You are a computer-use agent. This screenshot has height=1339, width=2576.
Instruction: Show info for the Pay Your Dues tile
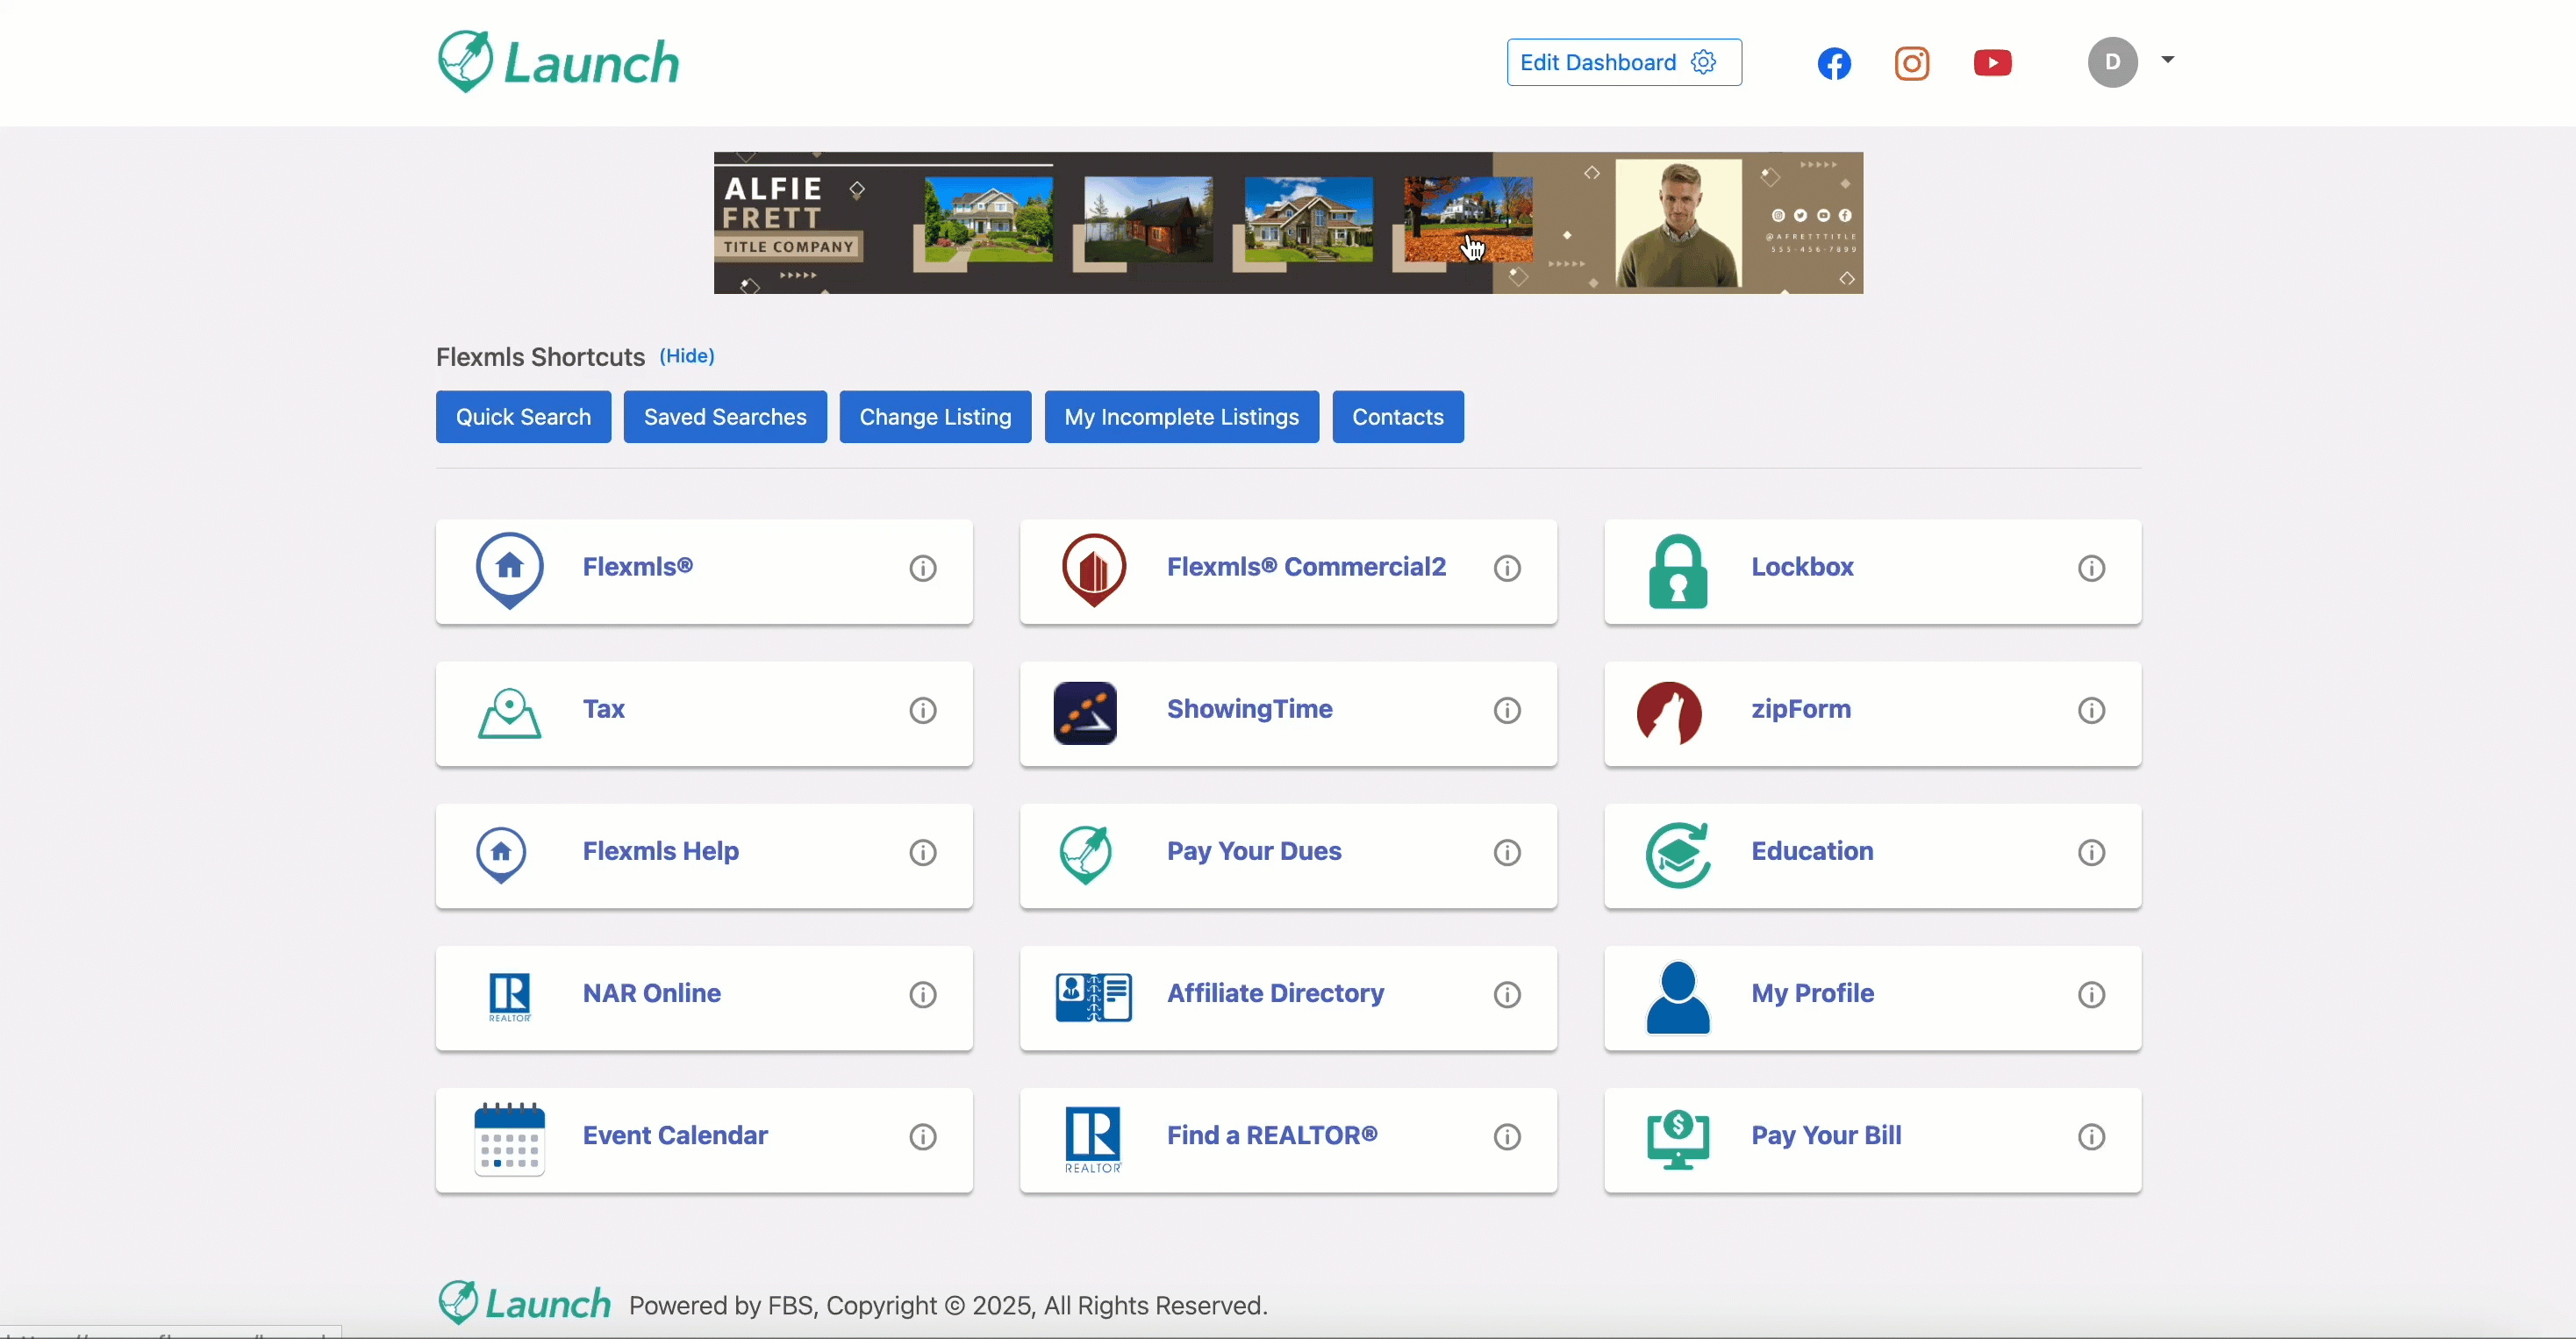click(x=1507, y=852)
